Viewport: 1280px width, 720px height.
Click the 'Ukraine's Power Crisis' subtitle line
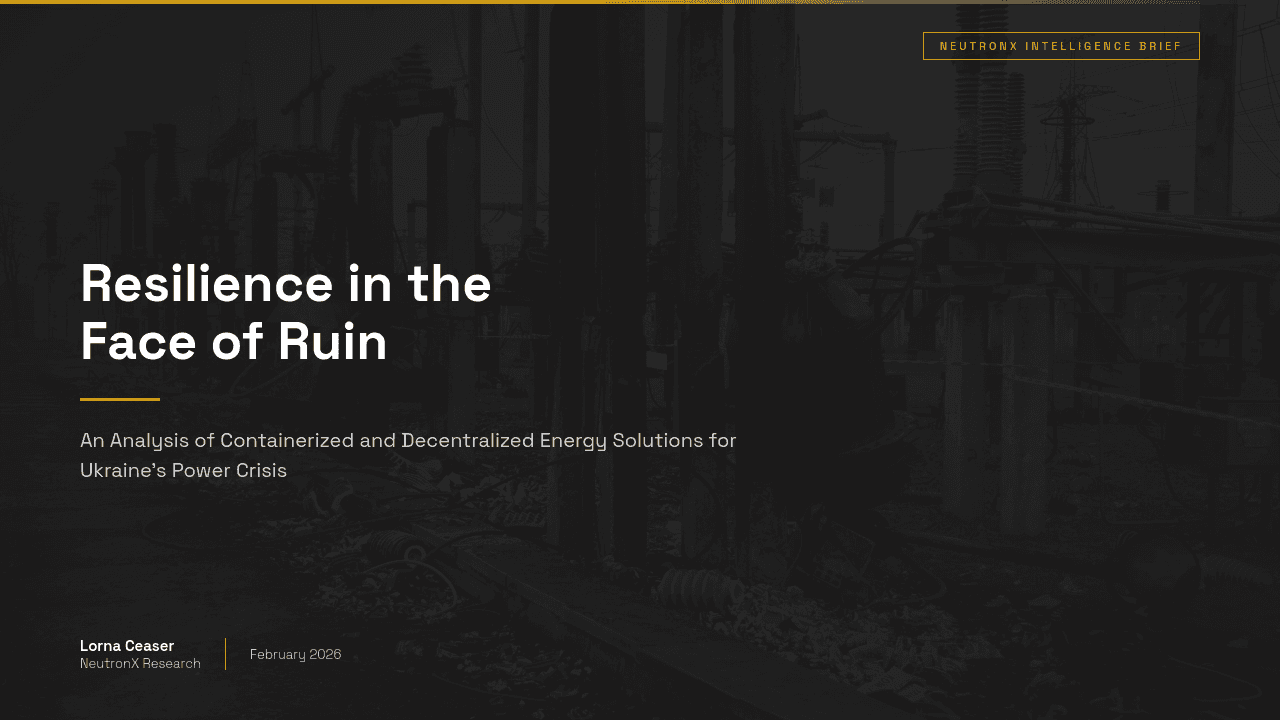184,470
